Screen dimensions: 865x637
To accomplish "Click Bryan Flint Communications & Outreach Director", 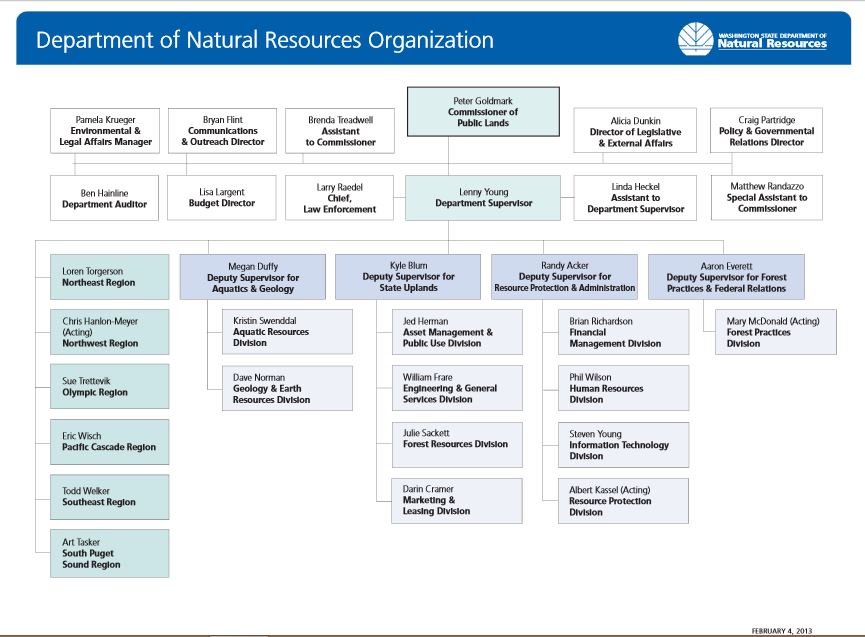I will click(222, 131).
